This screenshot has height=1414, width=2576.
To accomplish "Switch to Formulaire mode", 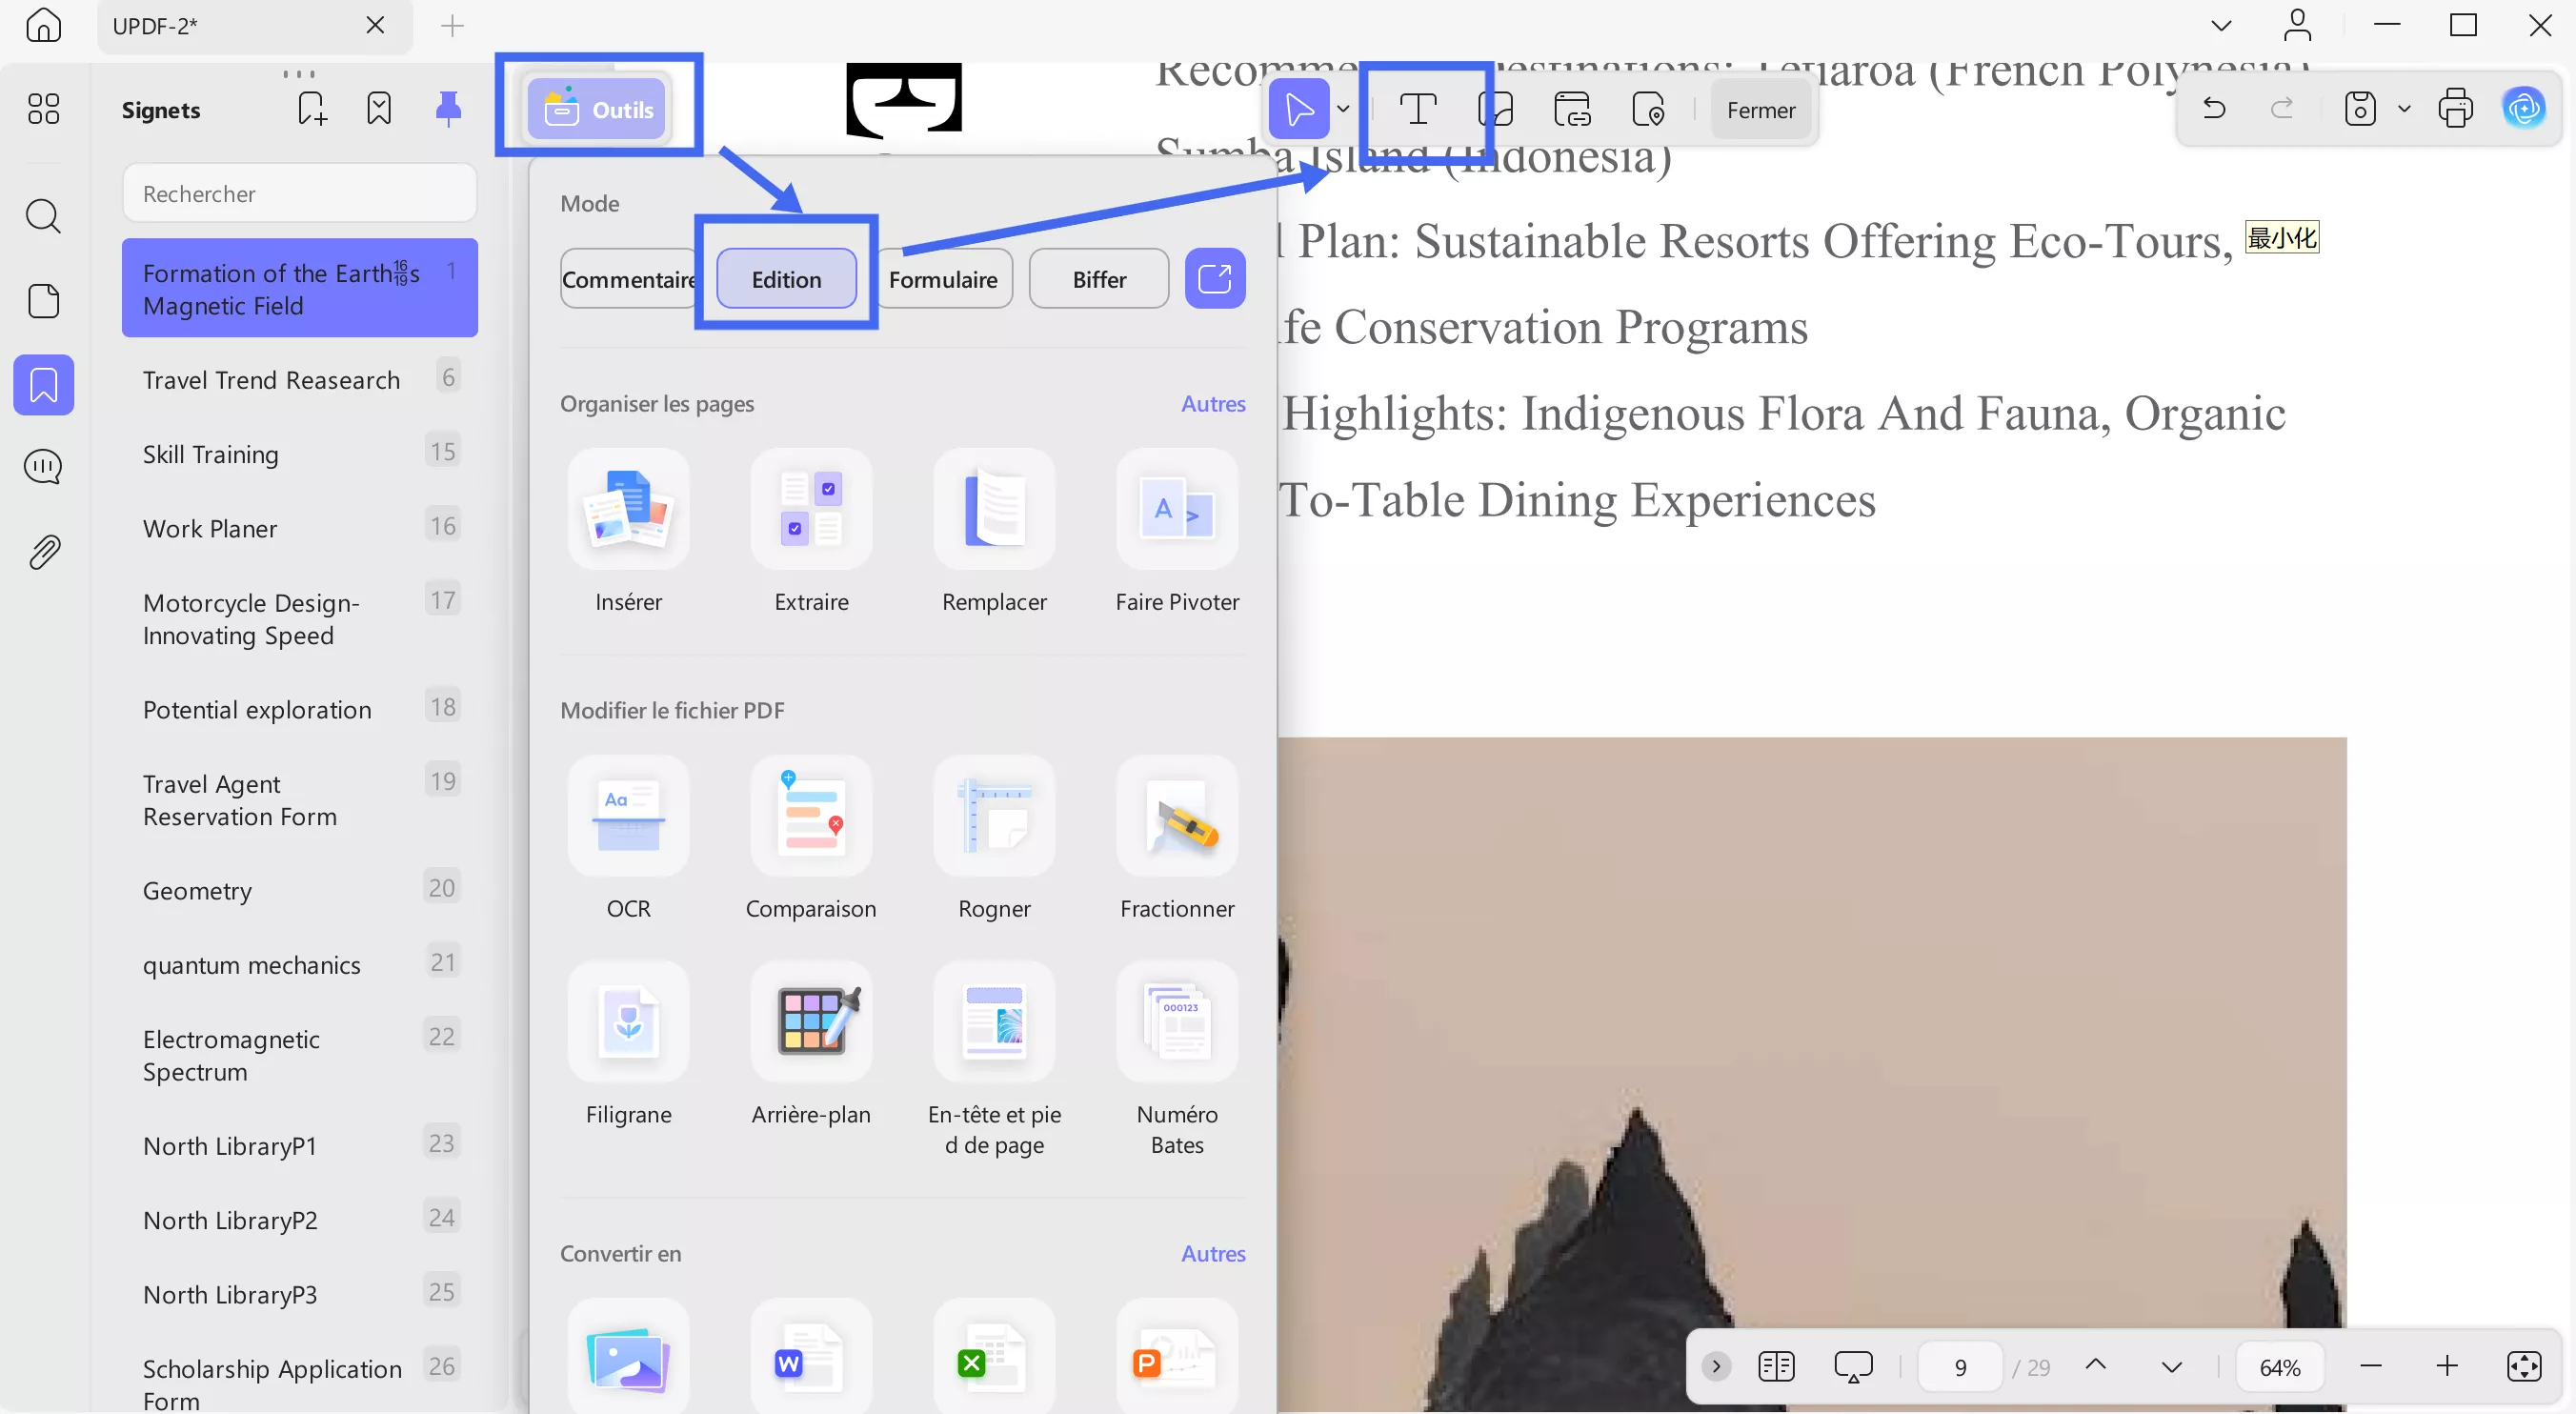I will point(943,279).
